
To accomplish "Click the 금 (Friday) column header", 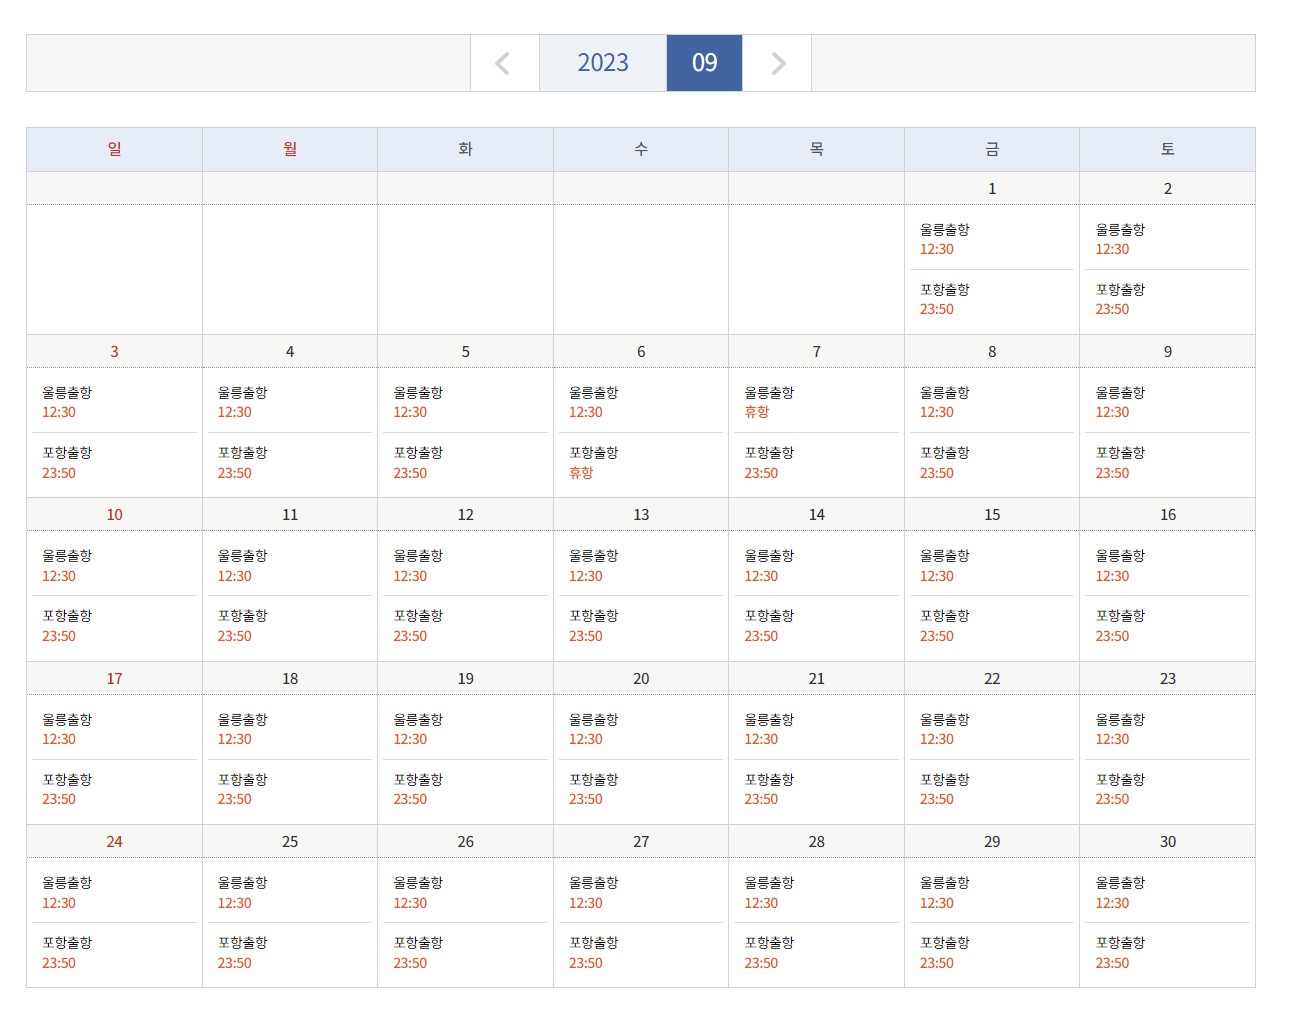I will (x=992, y=149).
